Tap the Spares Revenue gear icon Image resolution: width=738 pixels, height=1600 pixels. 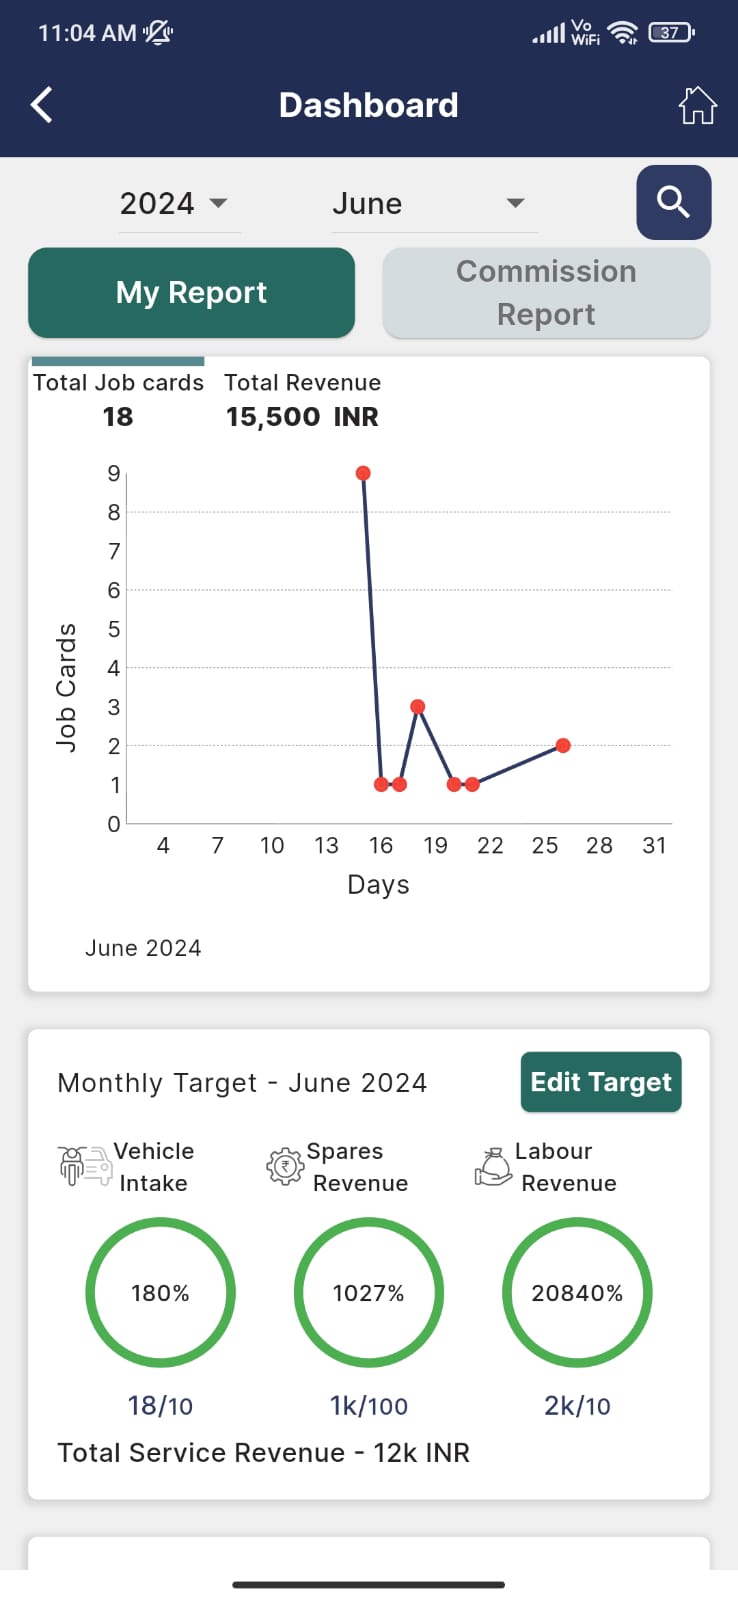285,1166
